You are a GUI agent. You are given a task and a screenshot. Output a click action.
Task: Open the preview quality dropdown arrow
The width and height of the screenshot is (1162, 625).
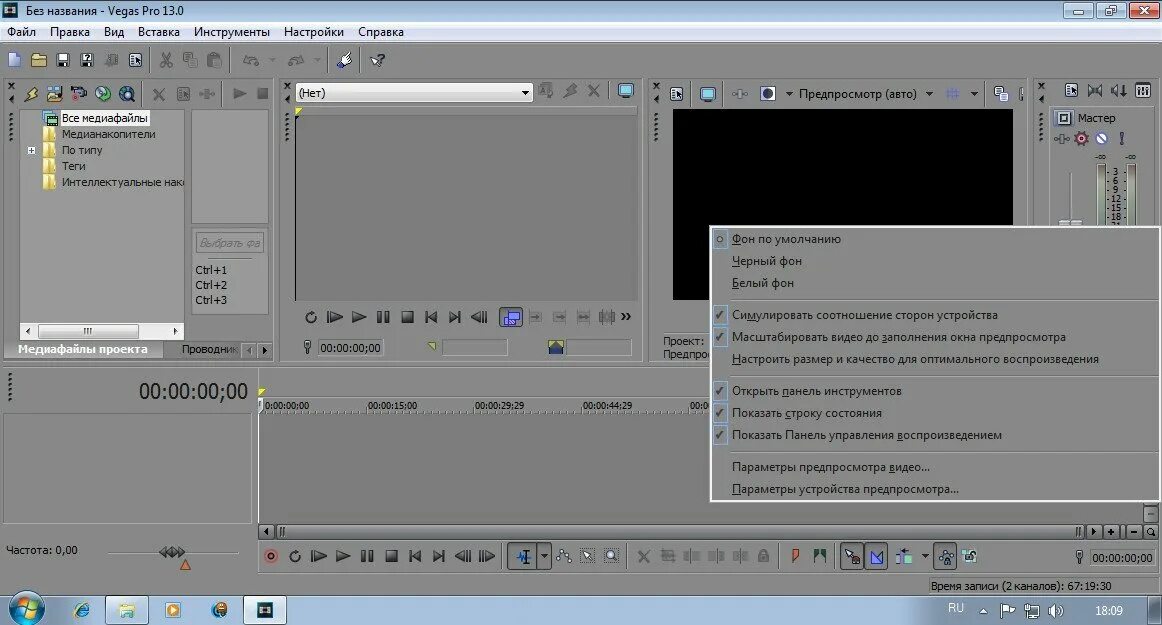(x=929, y=94)
